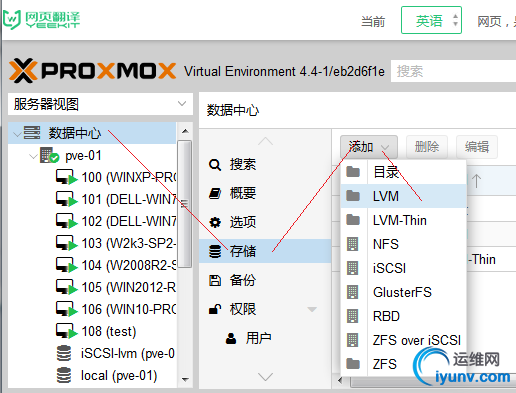This screenshot has width=516, height=393.
Task: Open the 权限 permissions menu item
Action: pyautogui.click(x=265, y=309)
